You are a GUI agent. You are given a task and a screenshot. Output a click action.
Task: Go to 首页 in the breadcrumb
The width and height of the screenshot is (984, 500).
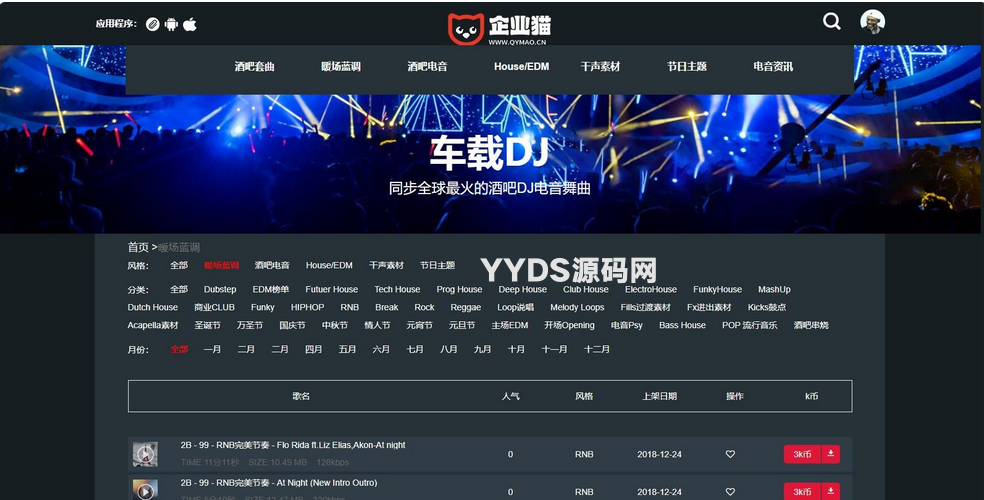point(138,247)
